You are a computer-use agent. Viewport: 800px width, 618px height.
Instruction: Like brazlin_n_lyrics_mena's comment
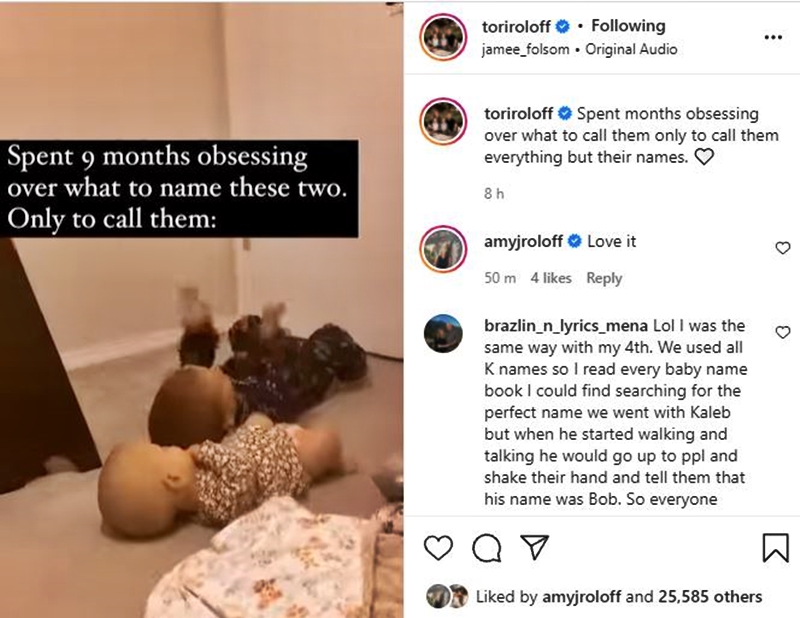[x=783, y=332]
